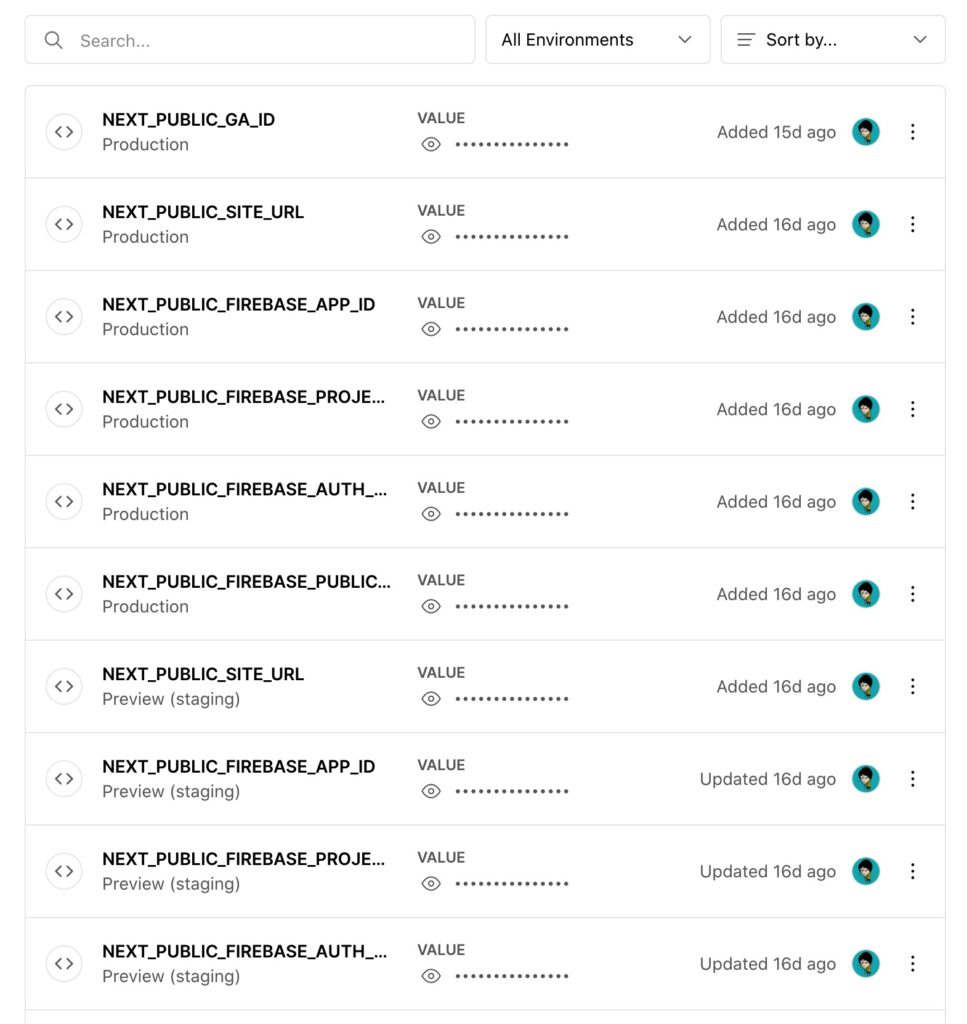Toggle value visibility for Preview NEXT_PUBLIC_FIREBASE_APP_ID
The height and width of the screenshot is (1024, 967).
[431, 792]
